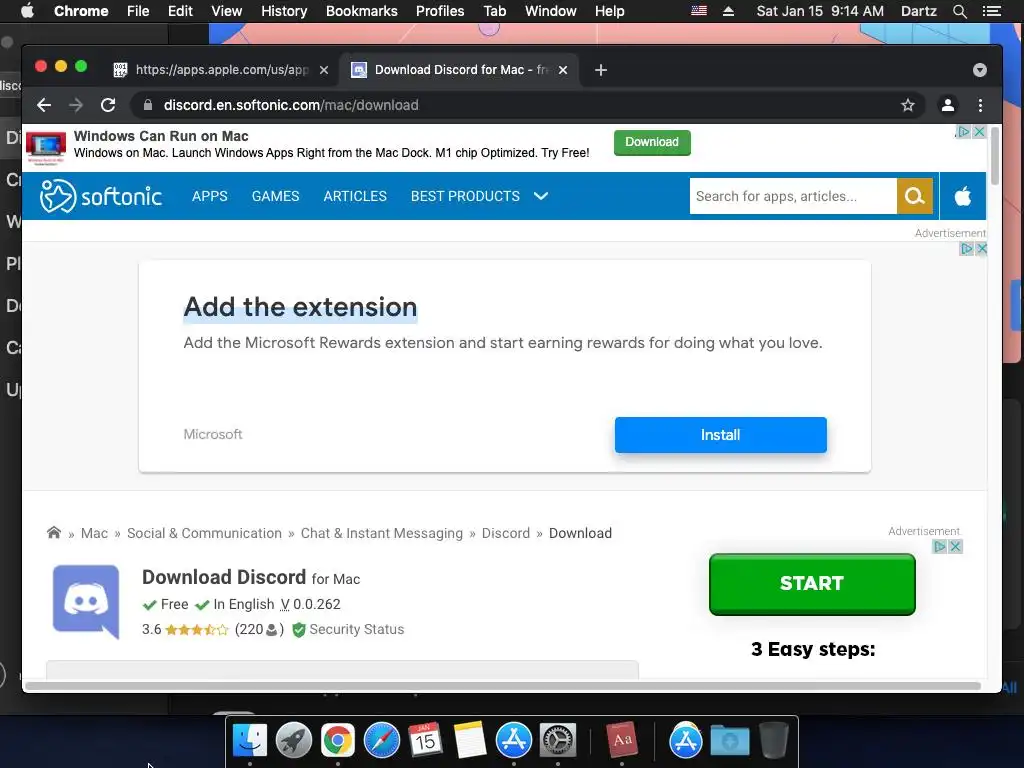Select the Apple platform icon in Softonic header
1024x768 pixels.
pos(963,196)
